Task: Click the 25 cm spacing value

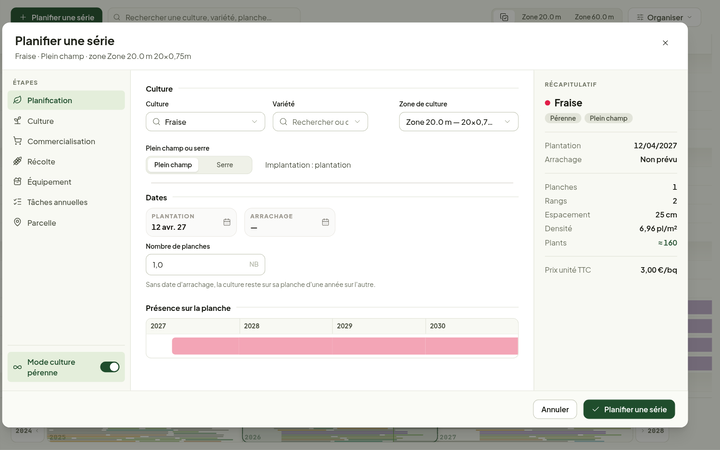Action: point(666,214)
